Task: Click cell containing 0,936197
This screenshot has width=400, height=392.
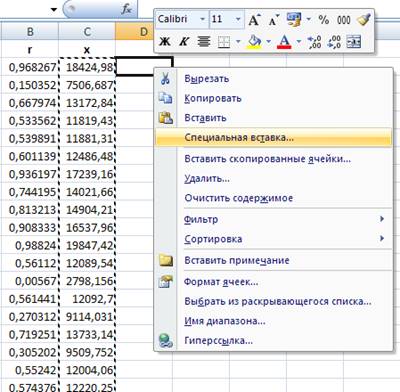Action: click(x=30, y=174)
